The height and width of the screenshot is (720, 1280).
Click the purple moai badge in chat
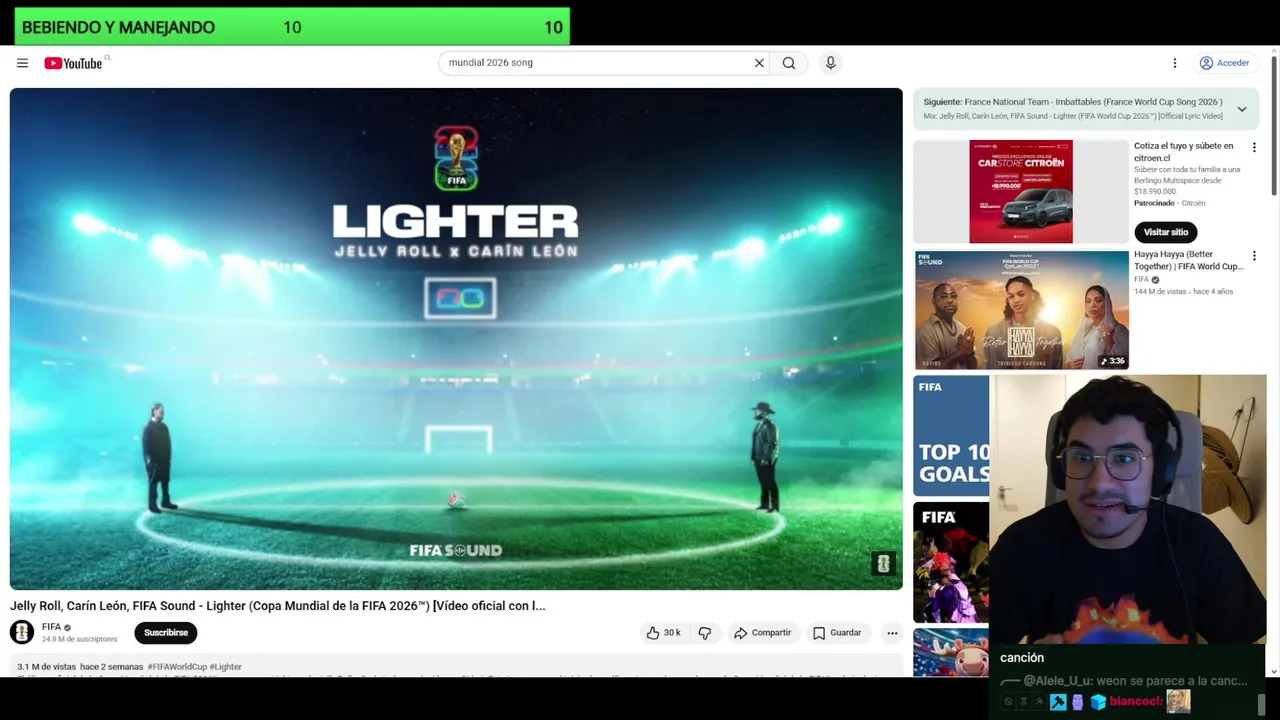[1078, 702]
